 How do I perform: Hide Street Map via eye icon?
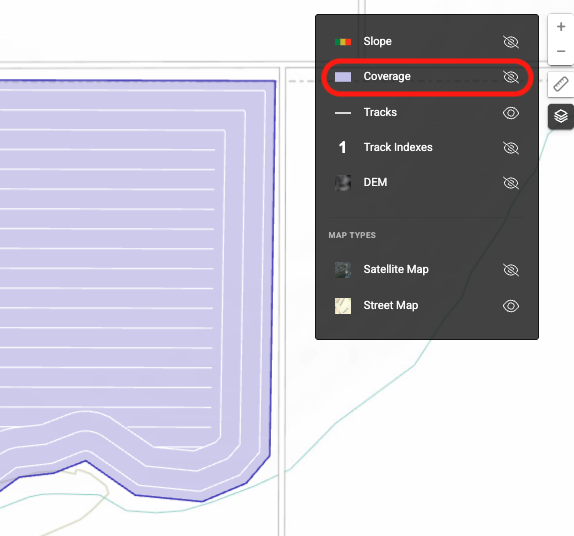(511, 306)
